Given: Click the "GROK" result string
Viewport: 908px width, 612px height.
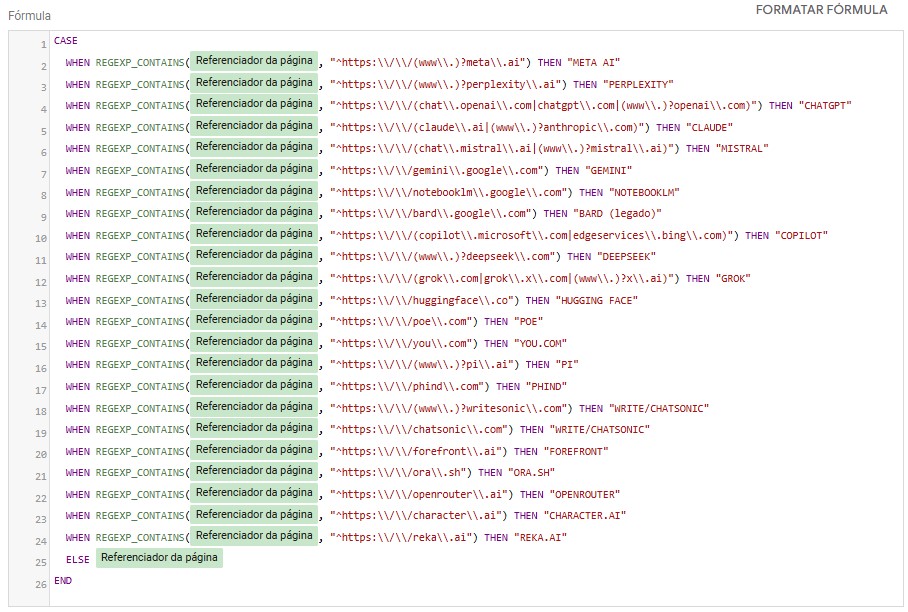Looking at the screenshot, I should coord(733,278).
